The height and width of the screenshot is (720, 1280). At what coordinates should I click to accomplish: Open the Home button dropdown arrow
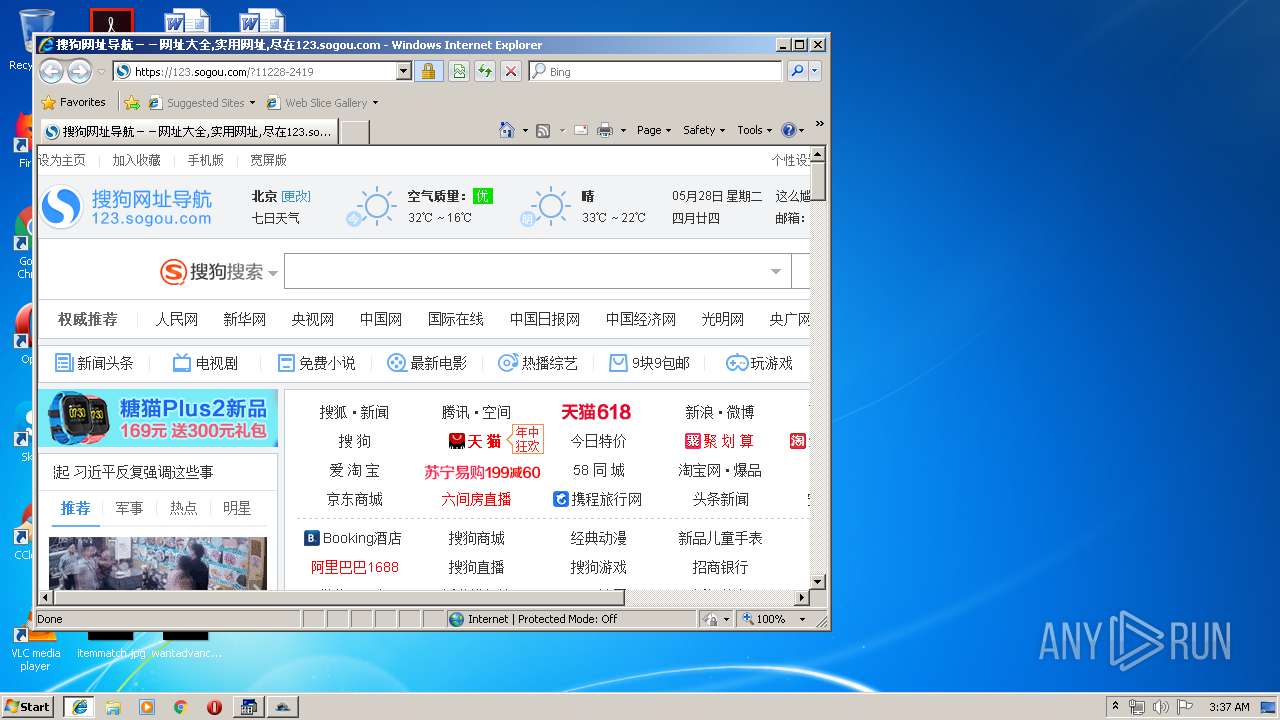pos(525,130)
